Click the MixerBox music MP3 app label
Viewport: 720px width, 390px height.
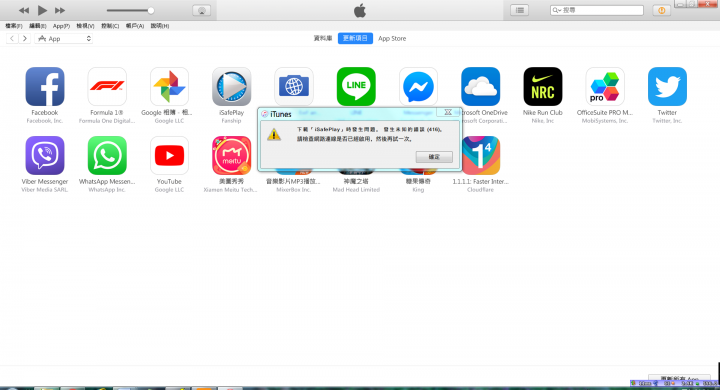[x=293, y=181]
